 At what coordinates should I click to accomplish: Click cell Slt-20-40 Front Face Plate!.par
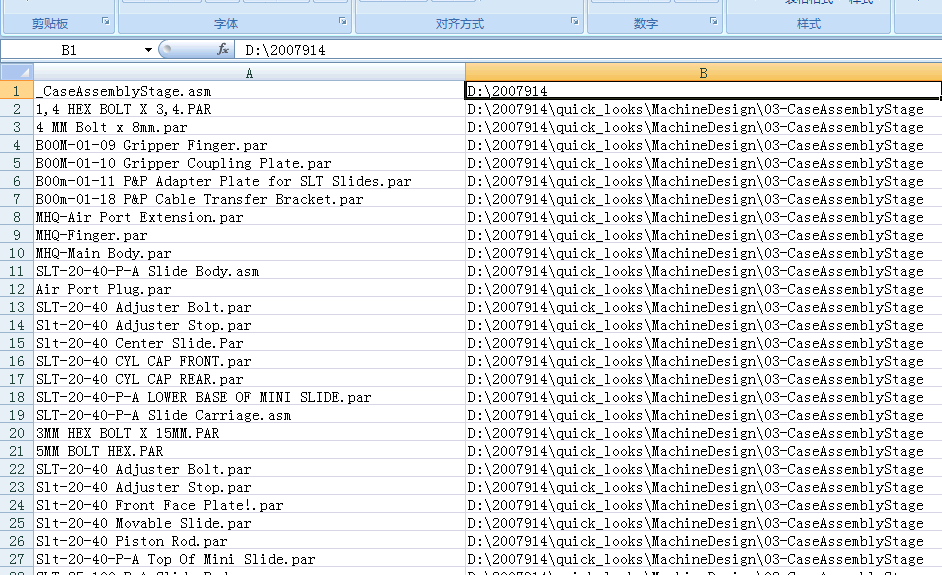pyautogui.click(x=249, y=505)
